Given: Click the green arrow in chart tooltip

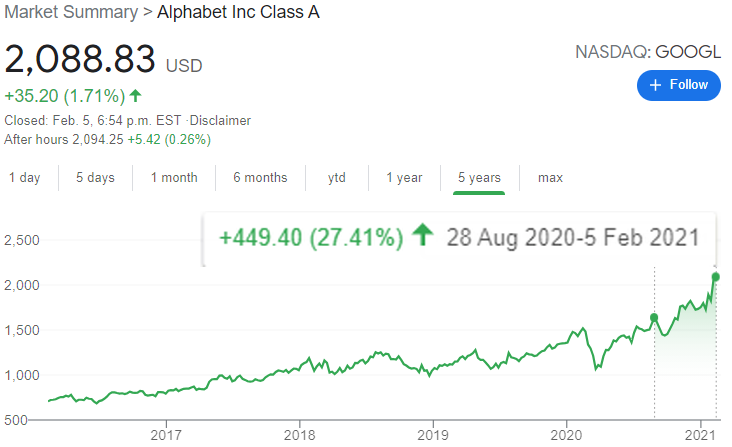Looking at the screenshot, I should [x=423, y=238].
